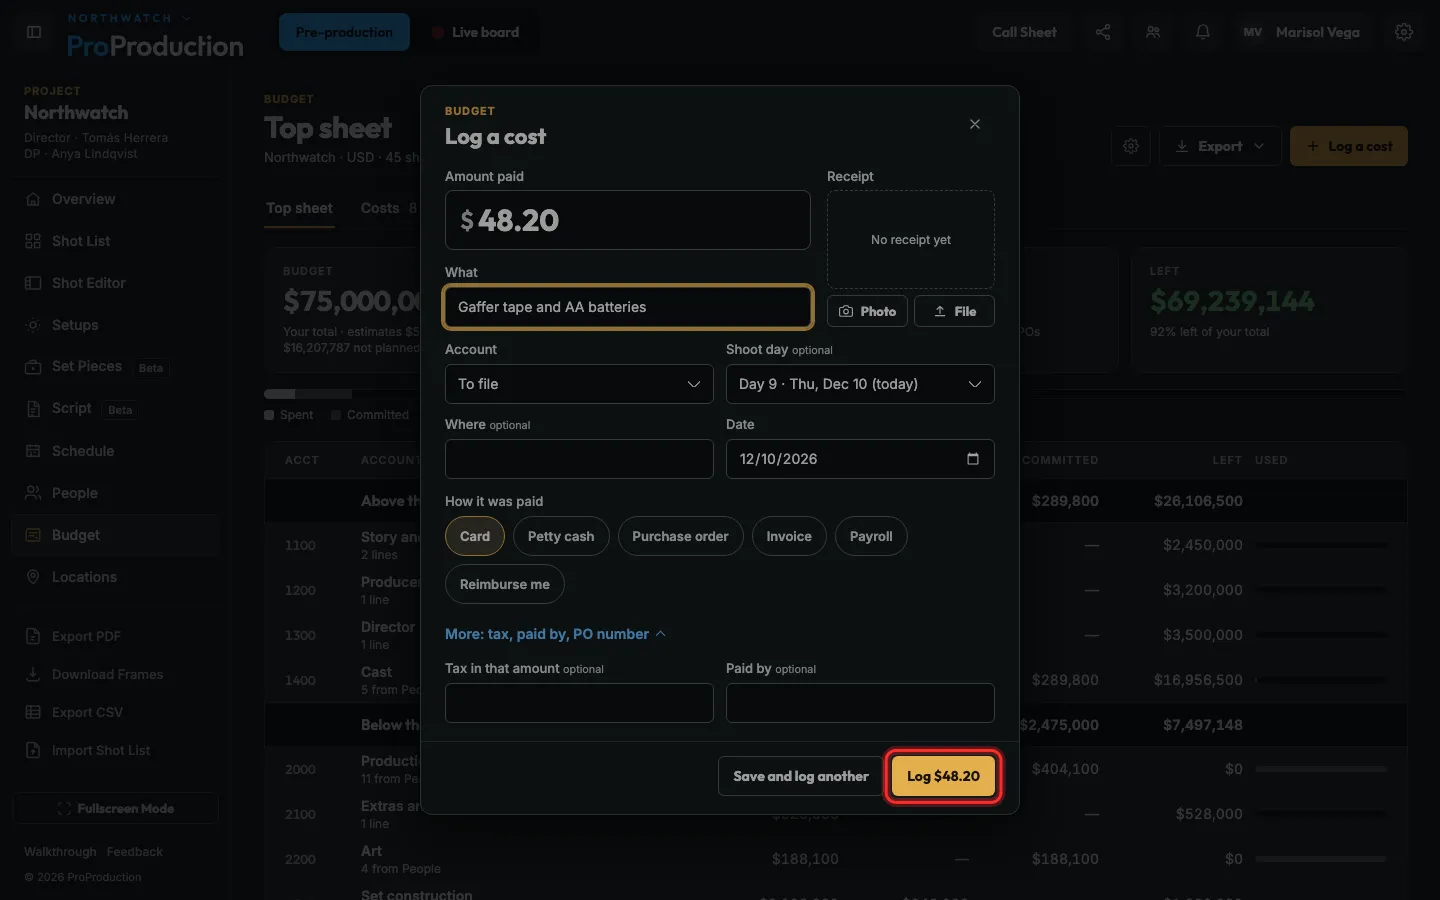The image size is (1440, 900).
Task: Open budget settings gear beside Export
Action: pos(1131,146)
